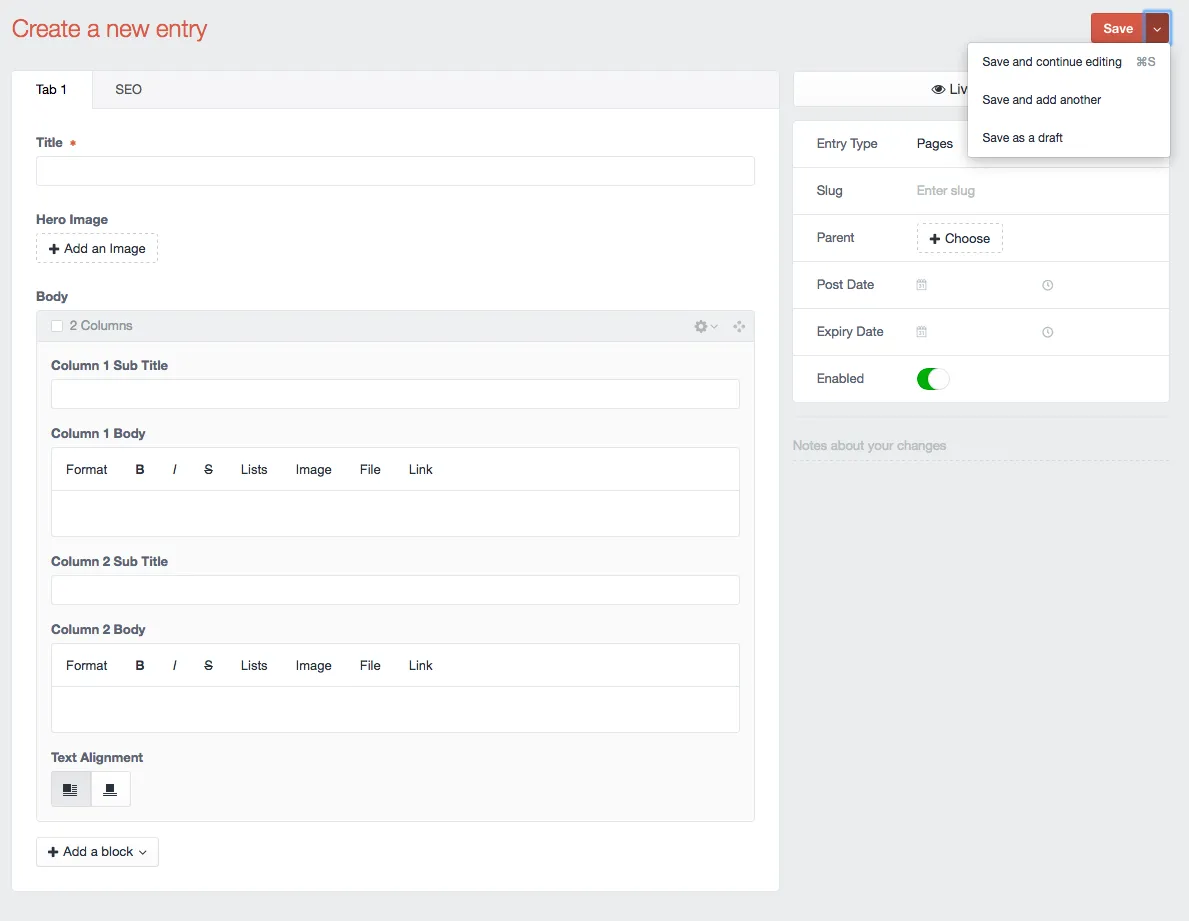Open the Entry Type Pages selector
Screen dimensions: 1189x921
934,143
